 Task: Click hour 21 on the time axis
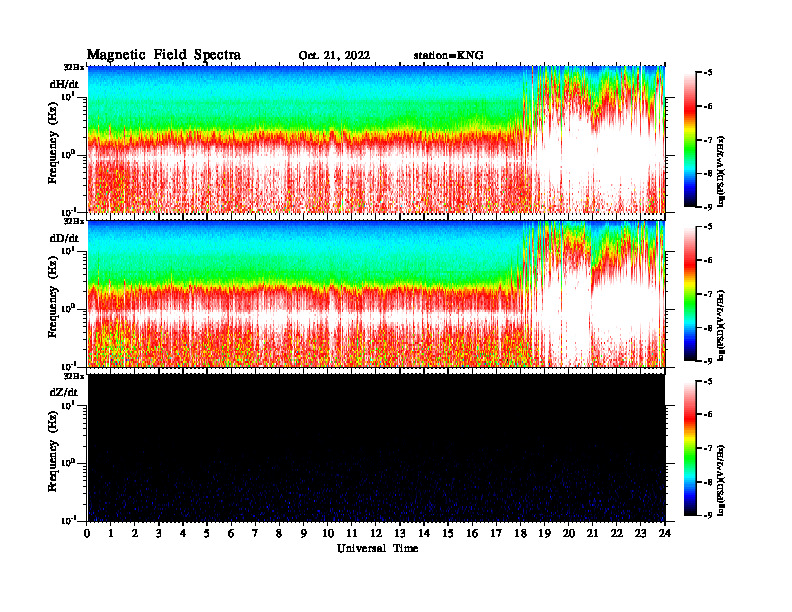pos(592,533)
